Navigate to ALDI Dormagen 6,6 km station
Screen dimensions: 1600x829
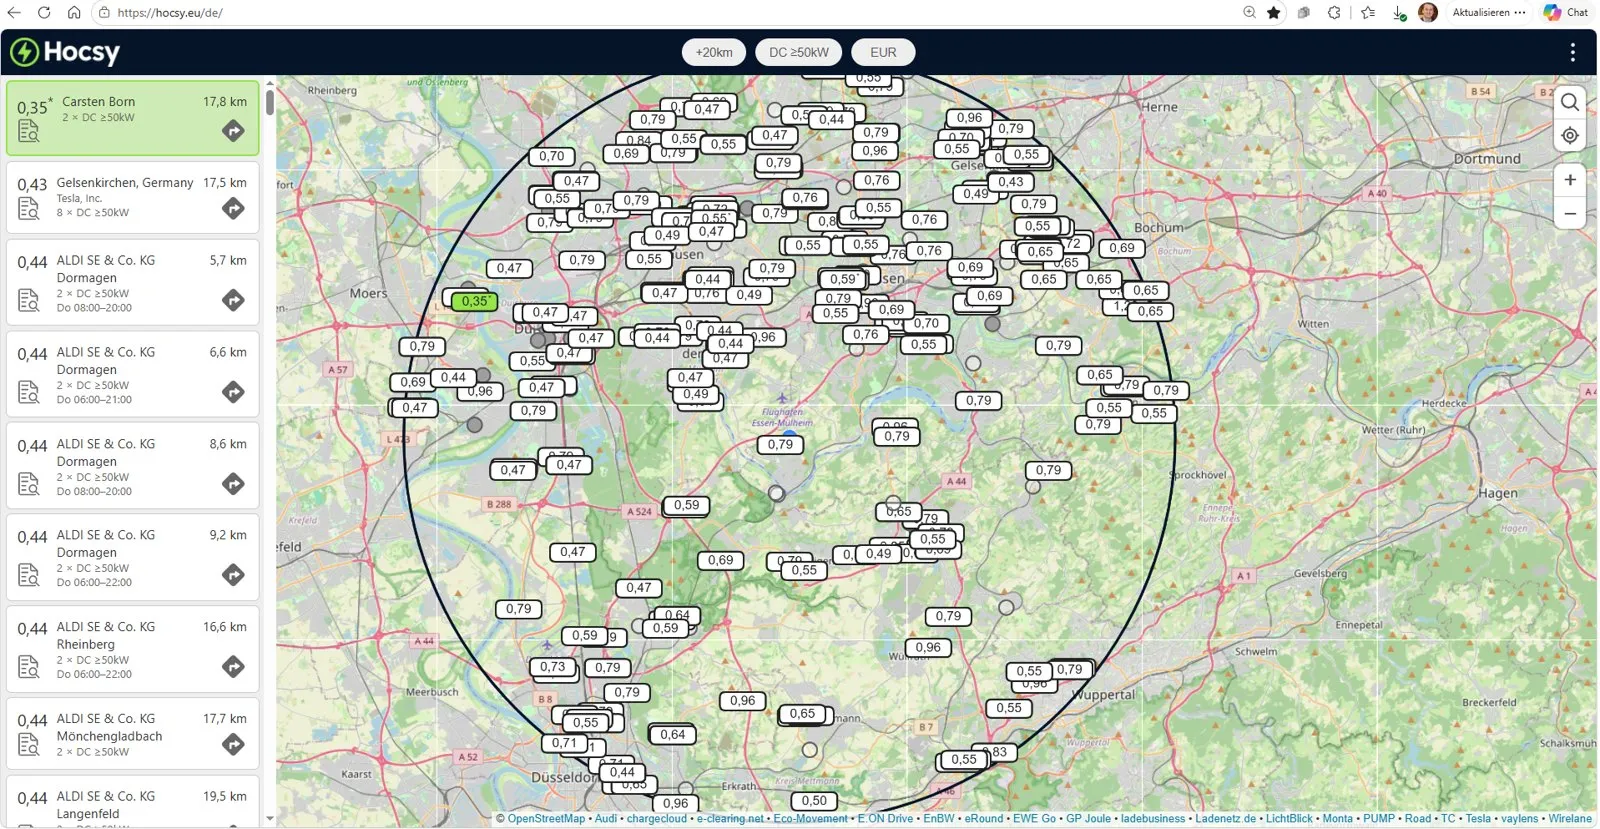[x=233, y=392]
